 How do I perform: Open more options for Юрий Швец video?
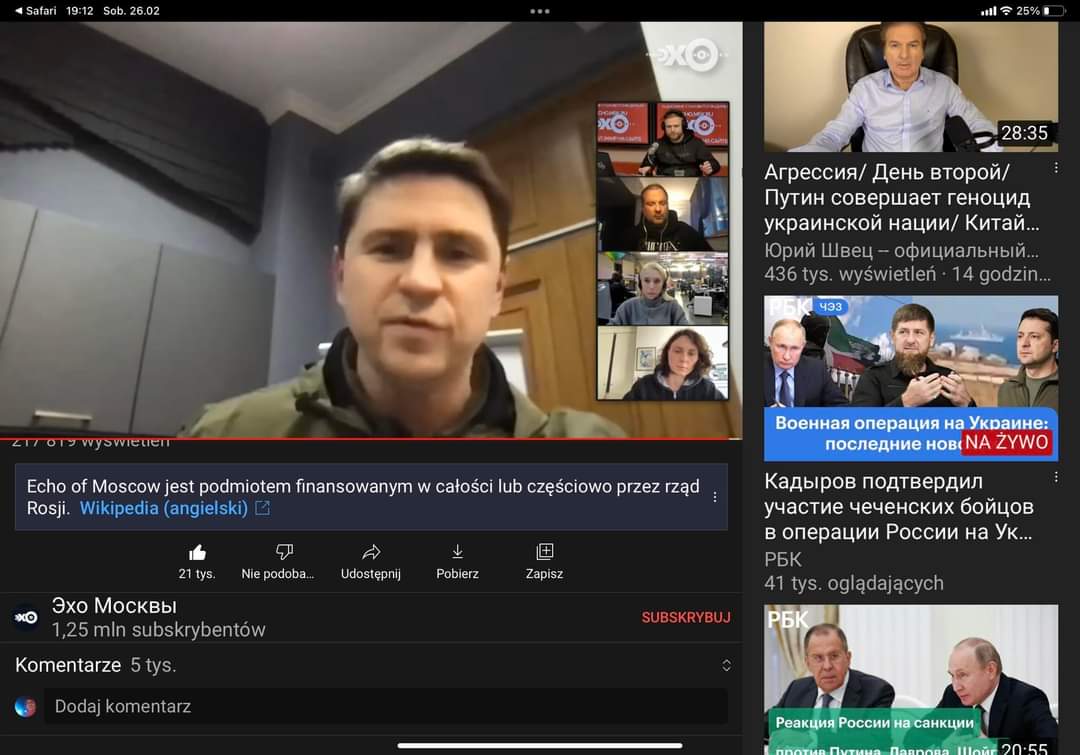coord(1055,168)
